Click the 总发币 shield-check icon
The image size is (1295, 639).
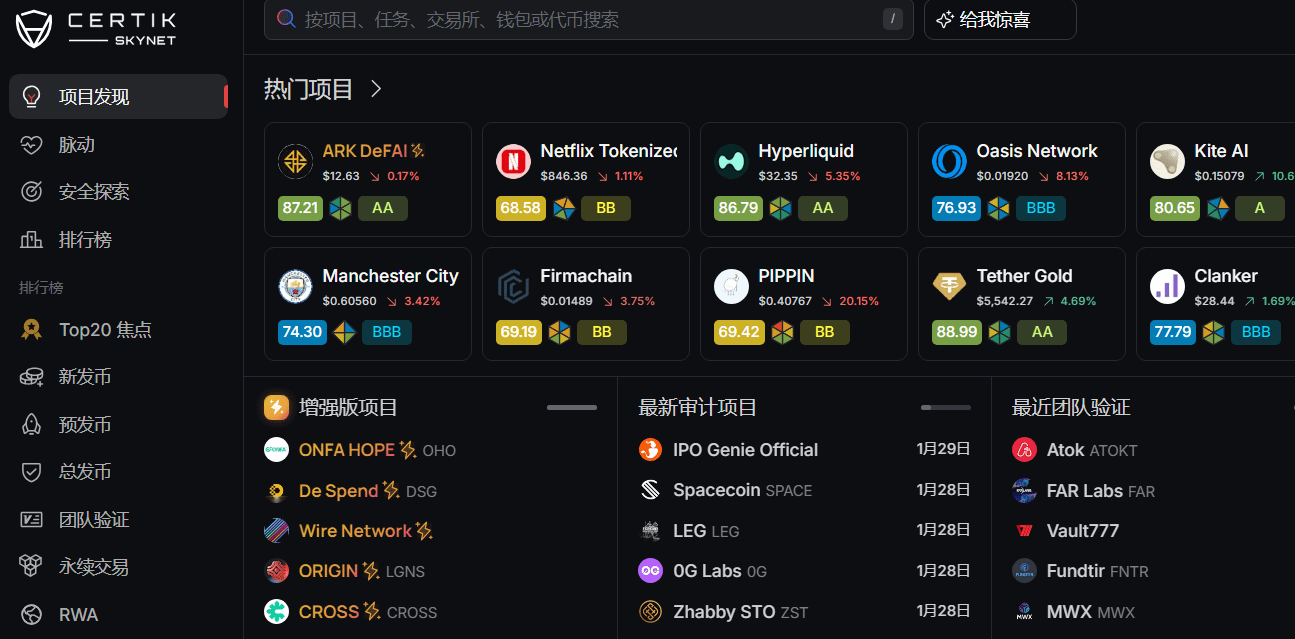(32, 472)
